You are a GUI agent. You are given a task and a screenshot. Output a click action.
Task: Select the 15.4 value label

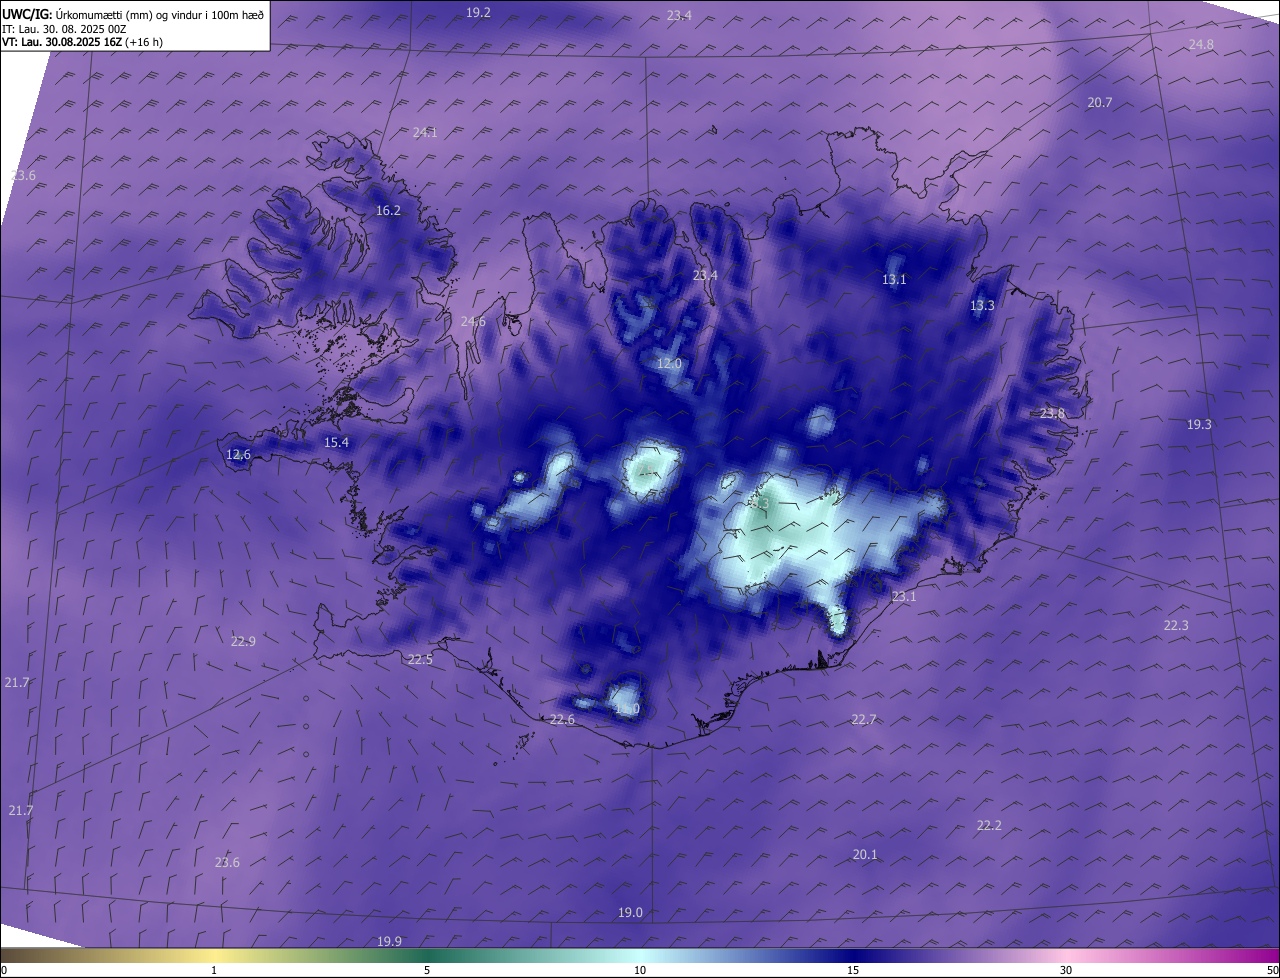click(x=337, y=442)
